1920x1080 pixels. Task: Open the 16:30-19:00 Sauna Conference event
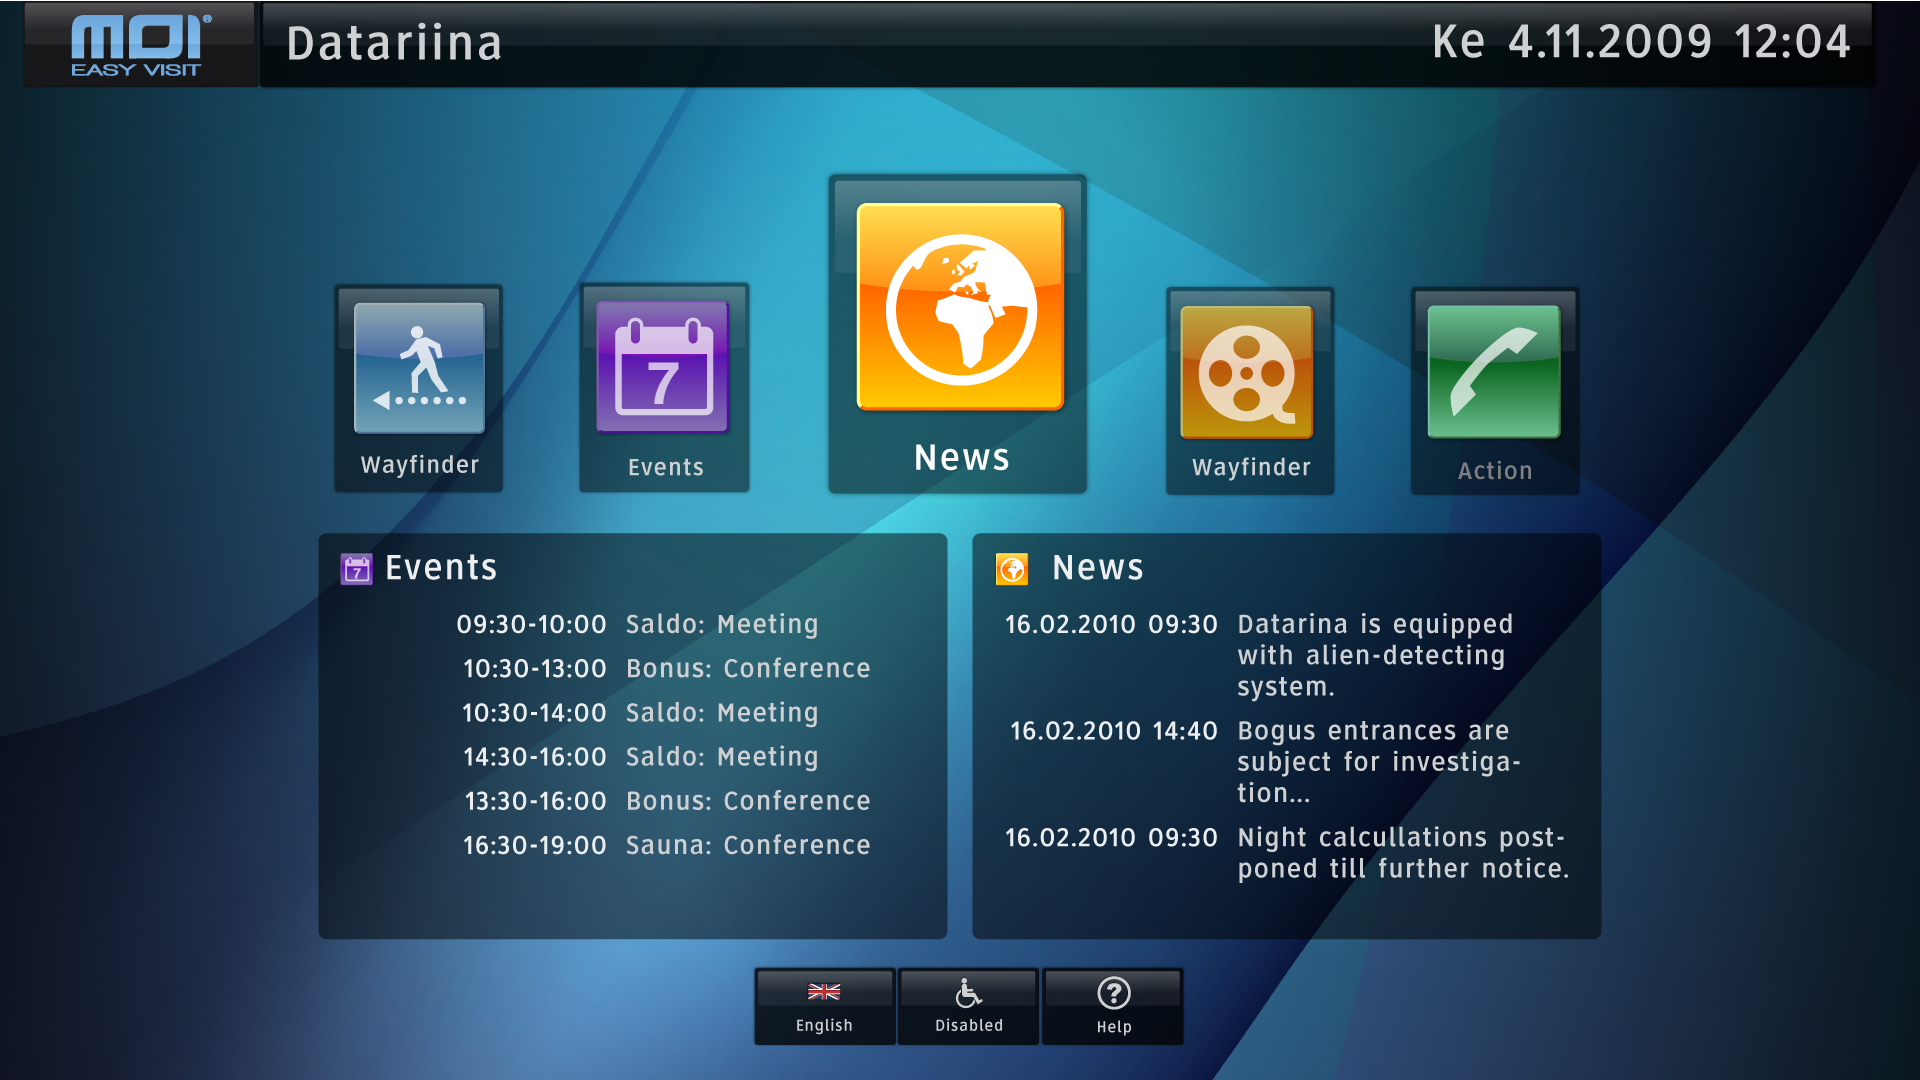(x=666, y=846)
